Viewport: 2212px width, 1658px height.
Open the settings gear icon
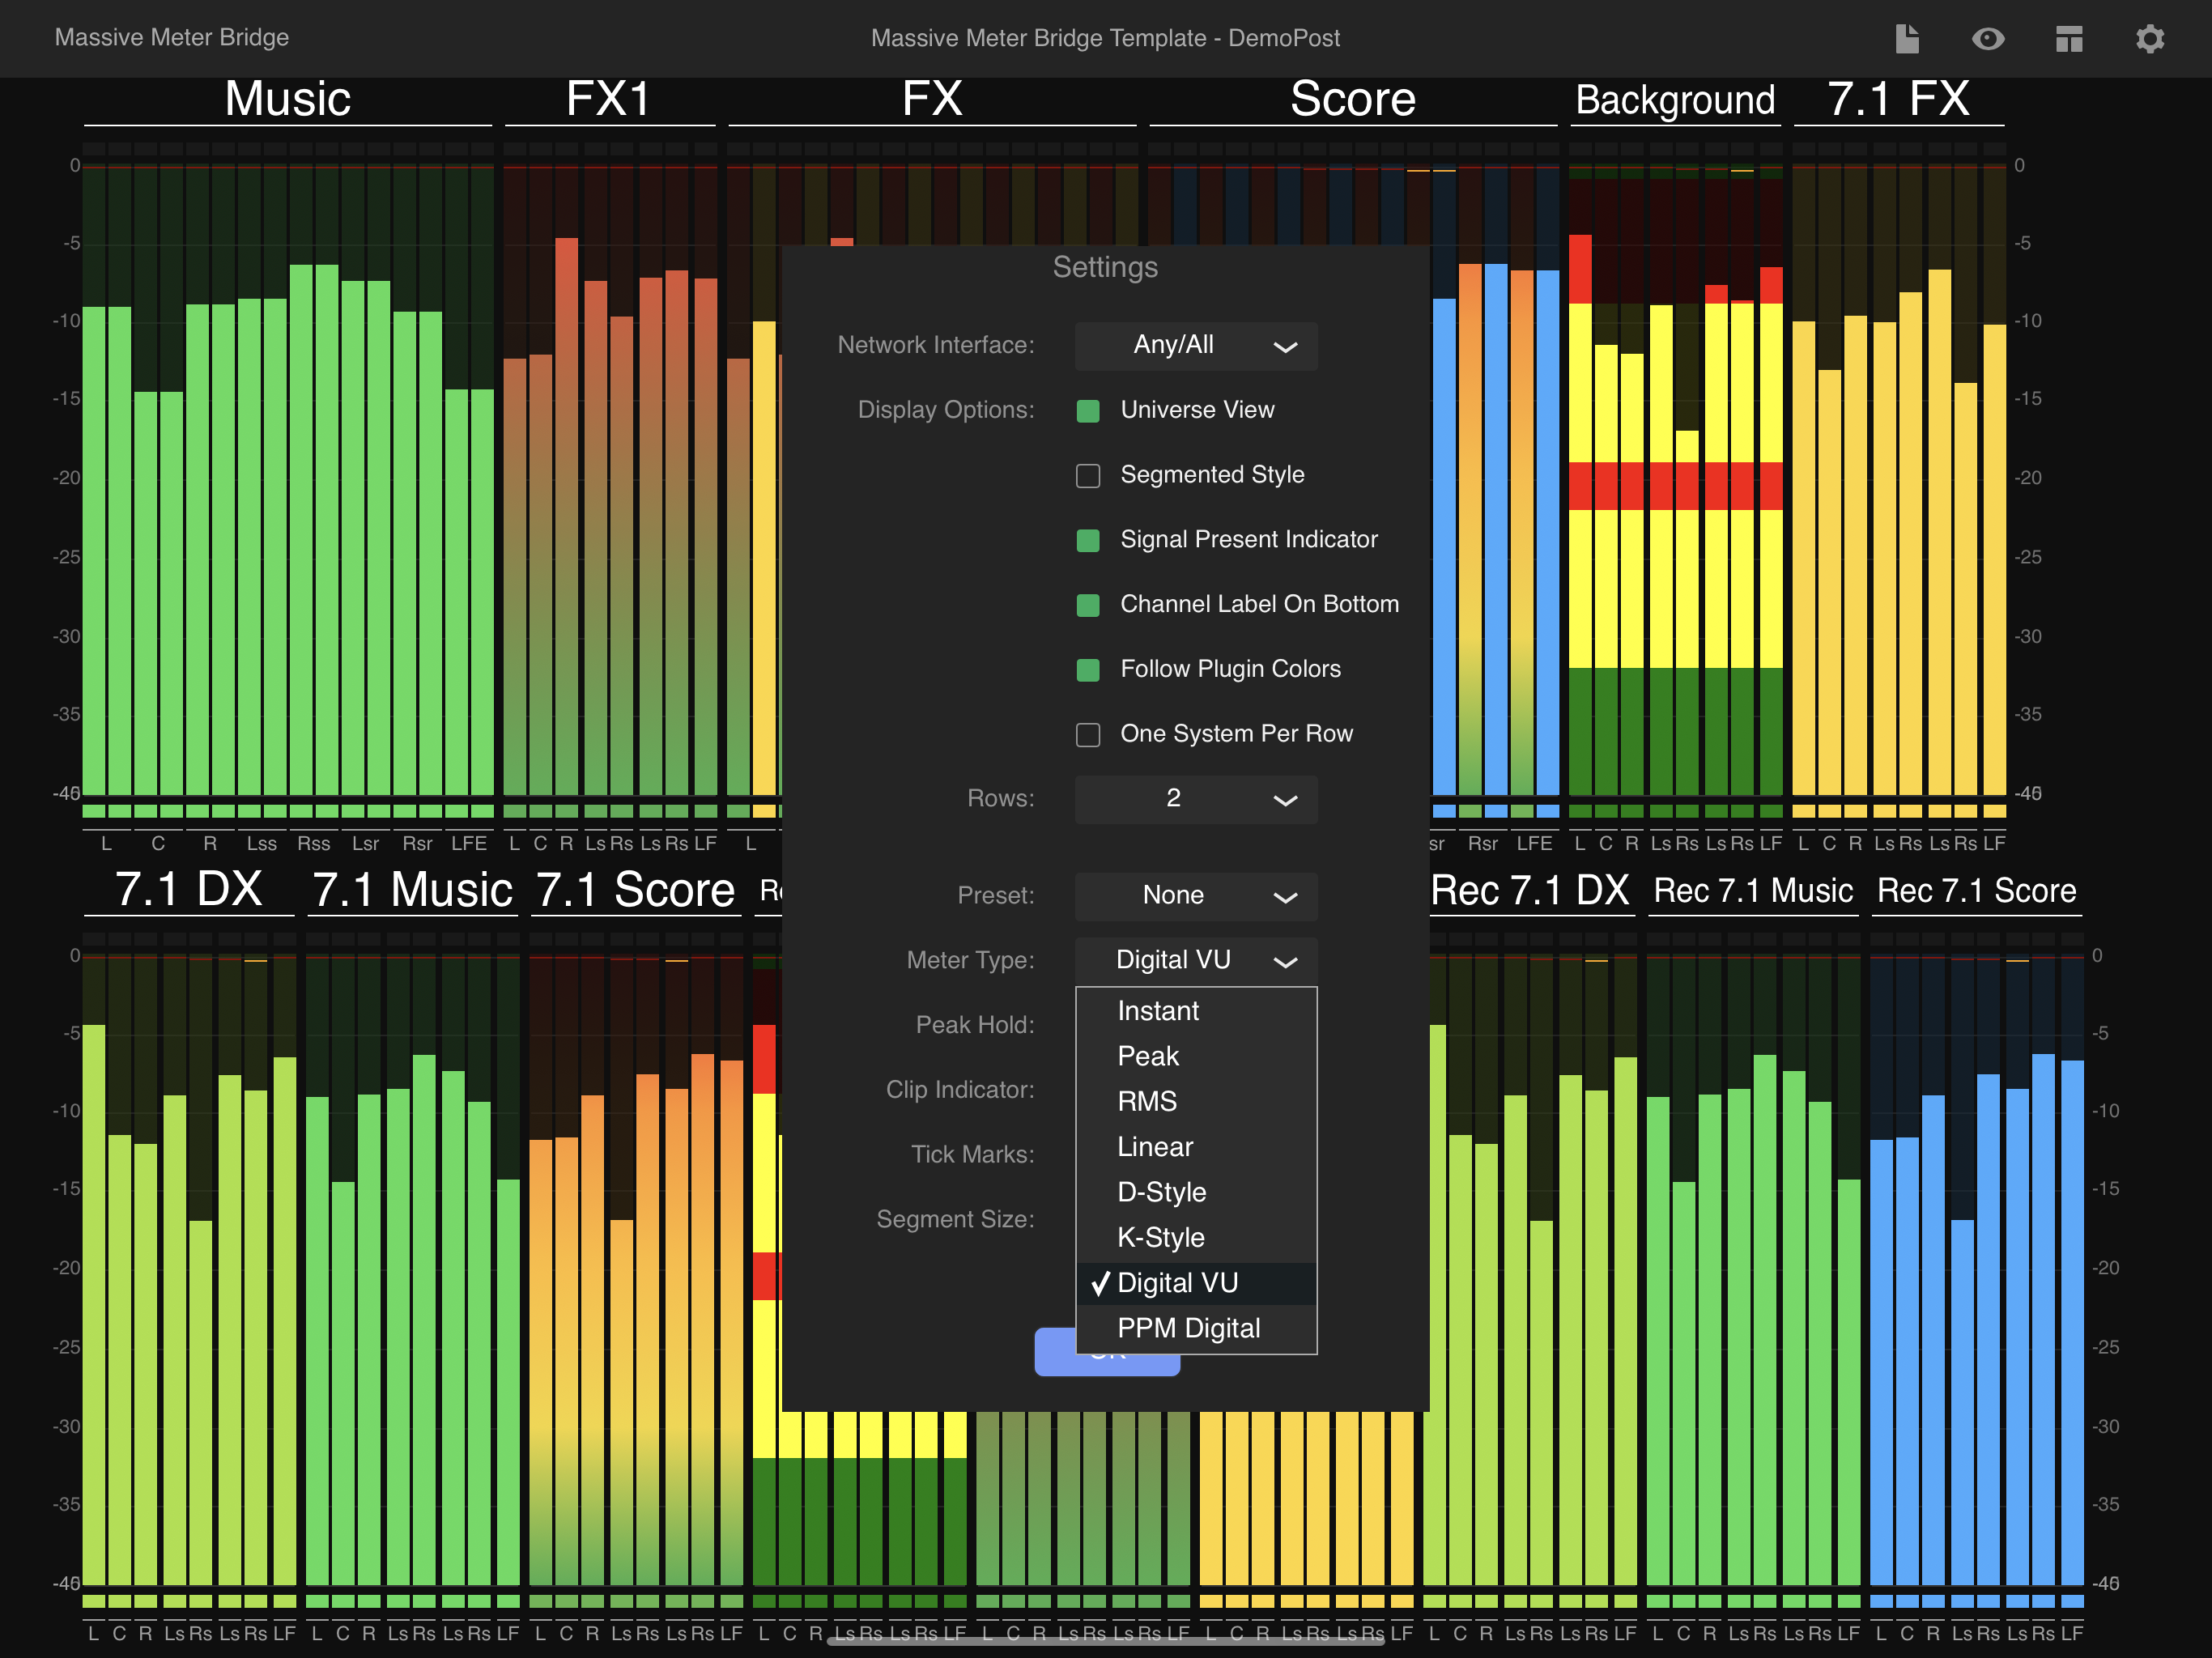tap(2150, 38)
